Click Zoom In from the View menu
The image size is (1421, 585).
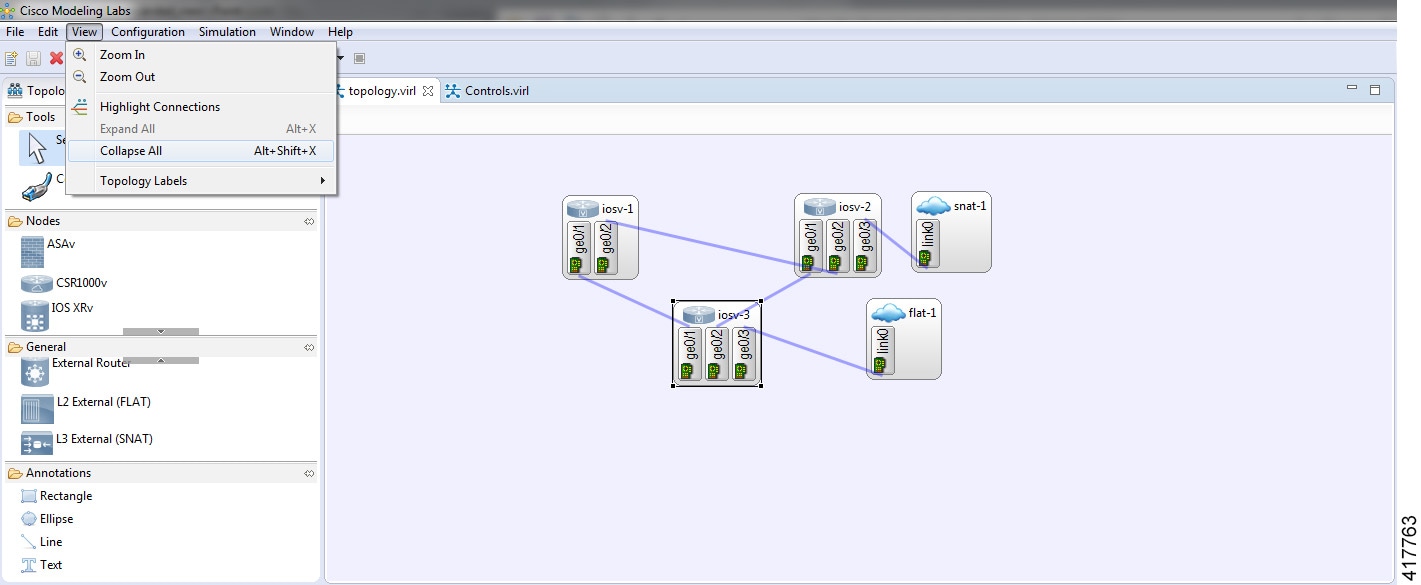122,54
